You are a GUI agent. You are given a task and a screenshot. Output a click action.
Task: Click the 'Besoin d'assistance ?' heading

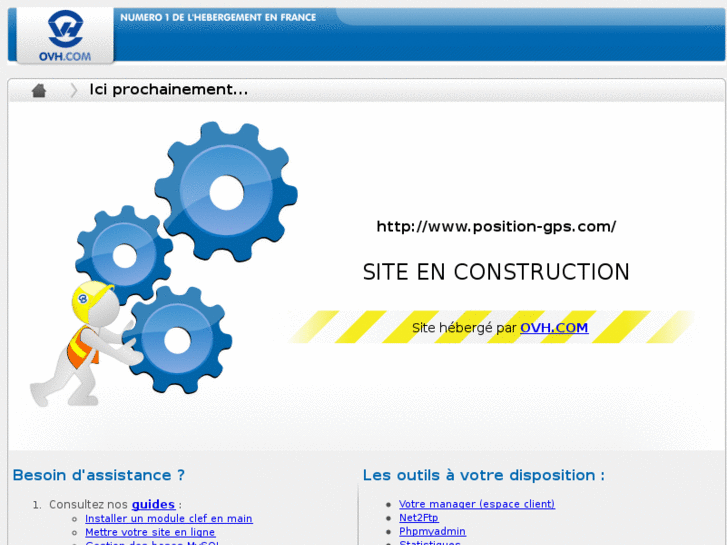(99, 475)
